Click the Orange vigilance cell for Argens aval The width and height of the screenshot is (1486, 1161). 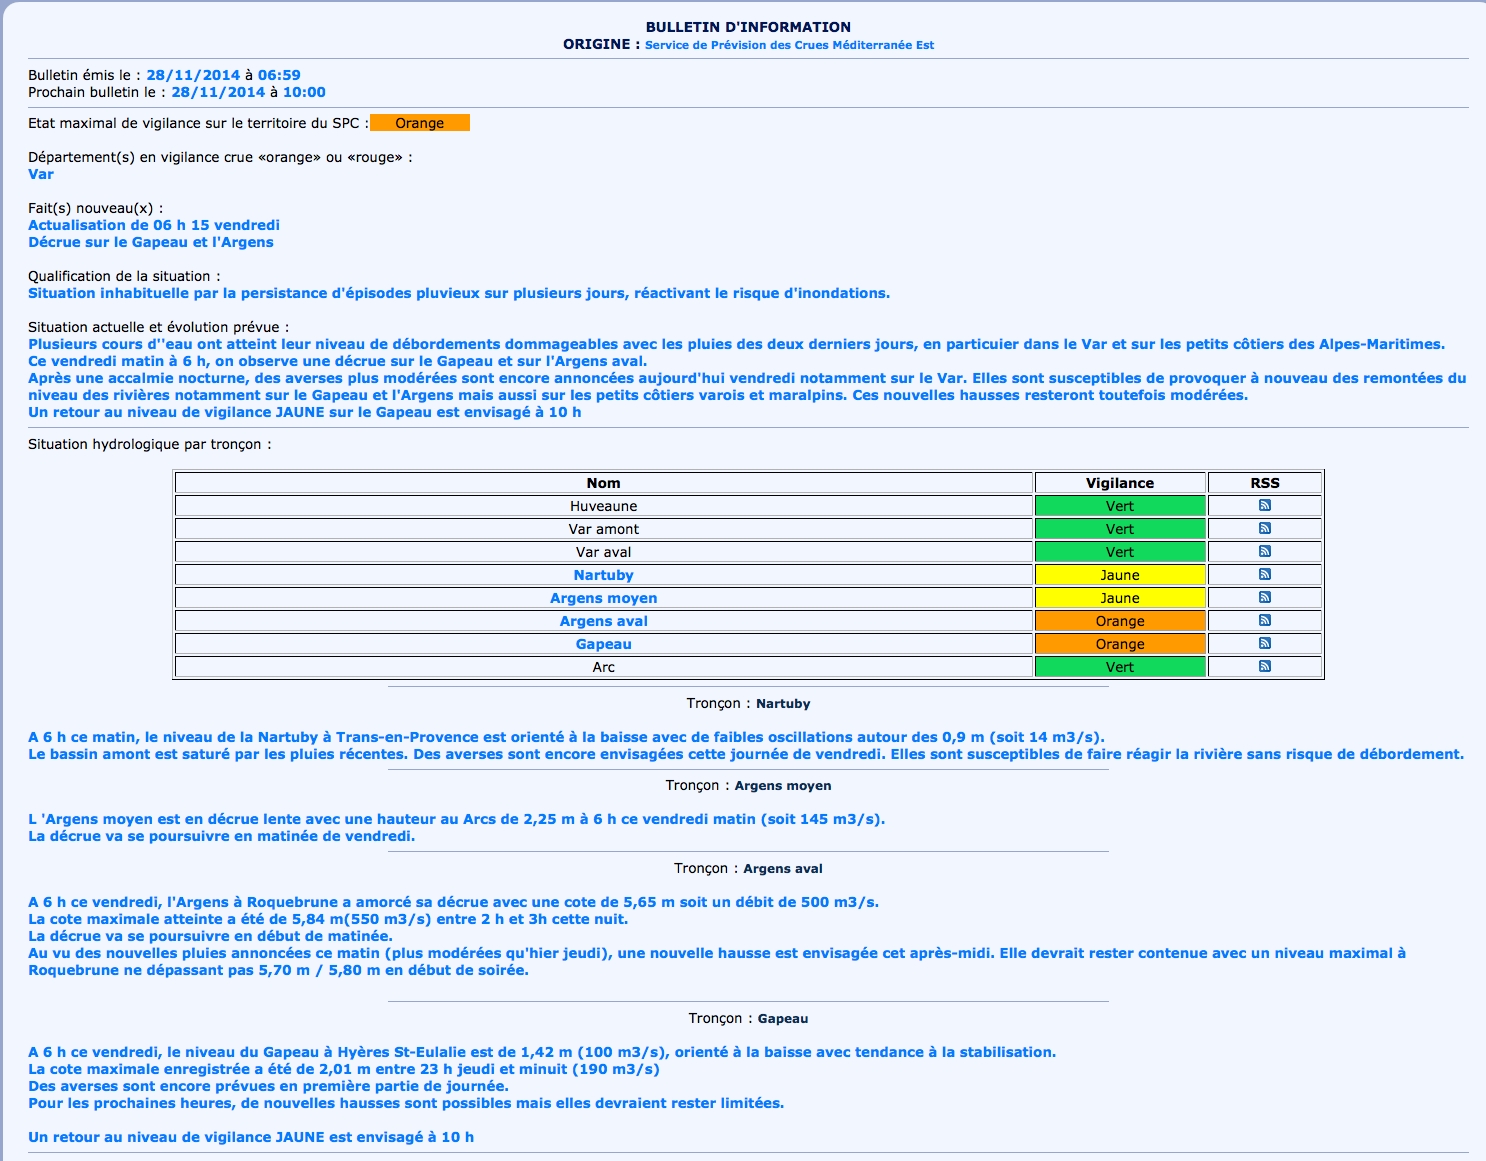pyautogui.click(x=1120, y=621)
